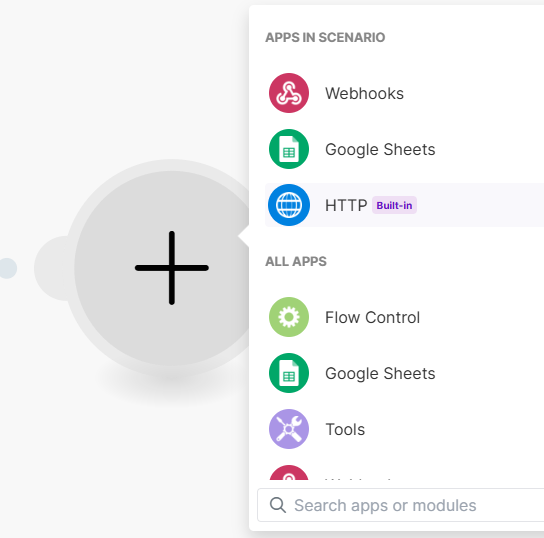
Task: Click the Webhooks icon under Apps in Scenario
Action: pos(289,93)
